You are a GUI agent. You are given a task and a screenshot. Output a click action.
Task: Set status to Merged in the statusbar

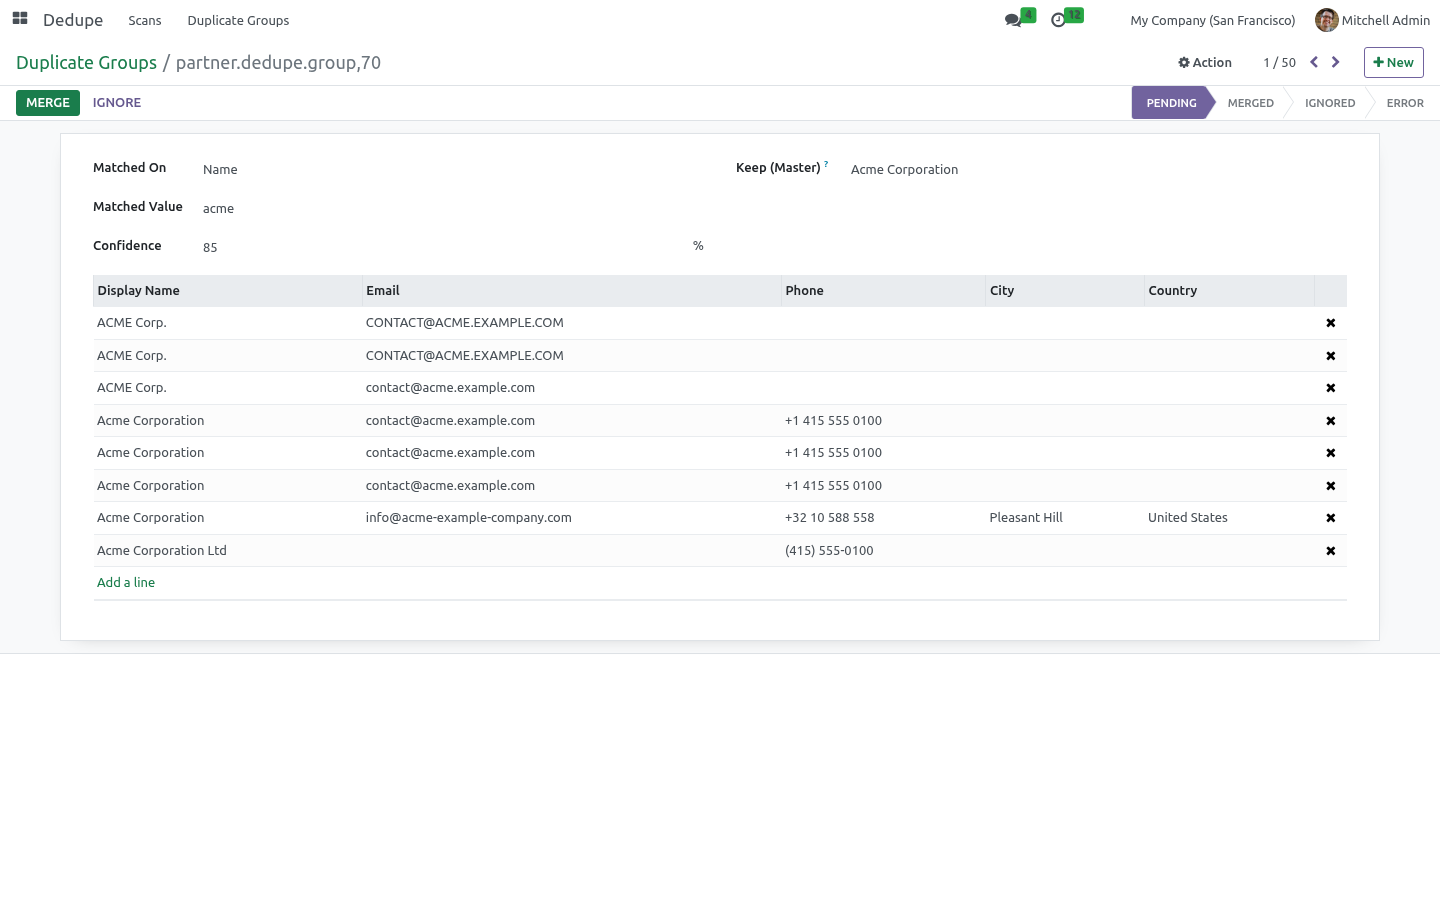1250,103
